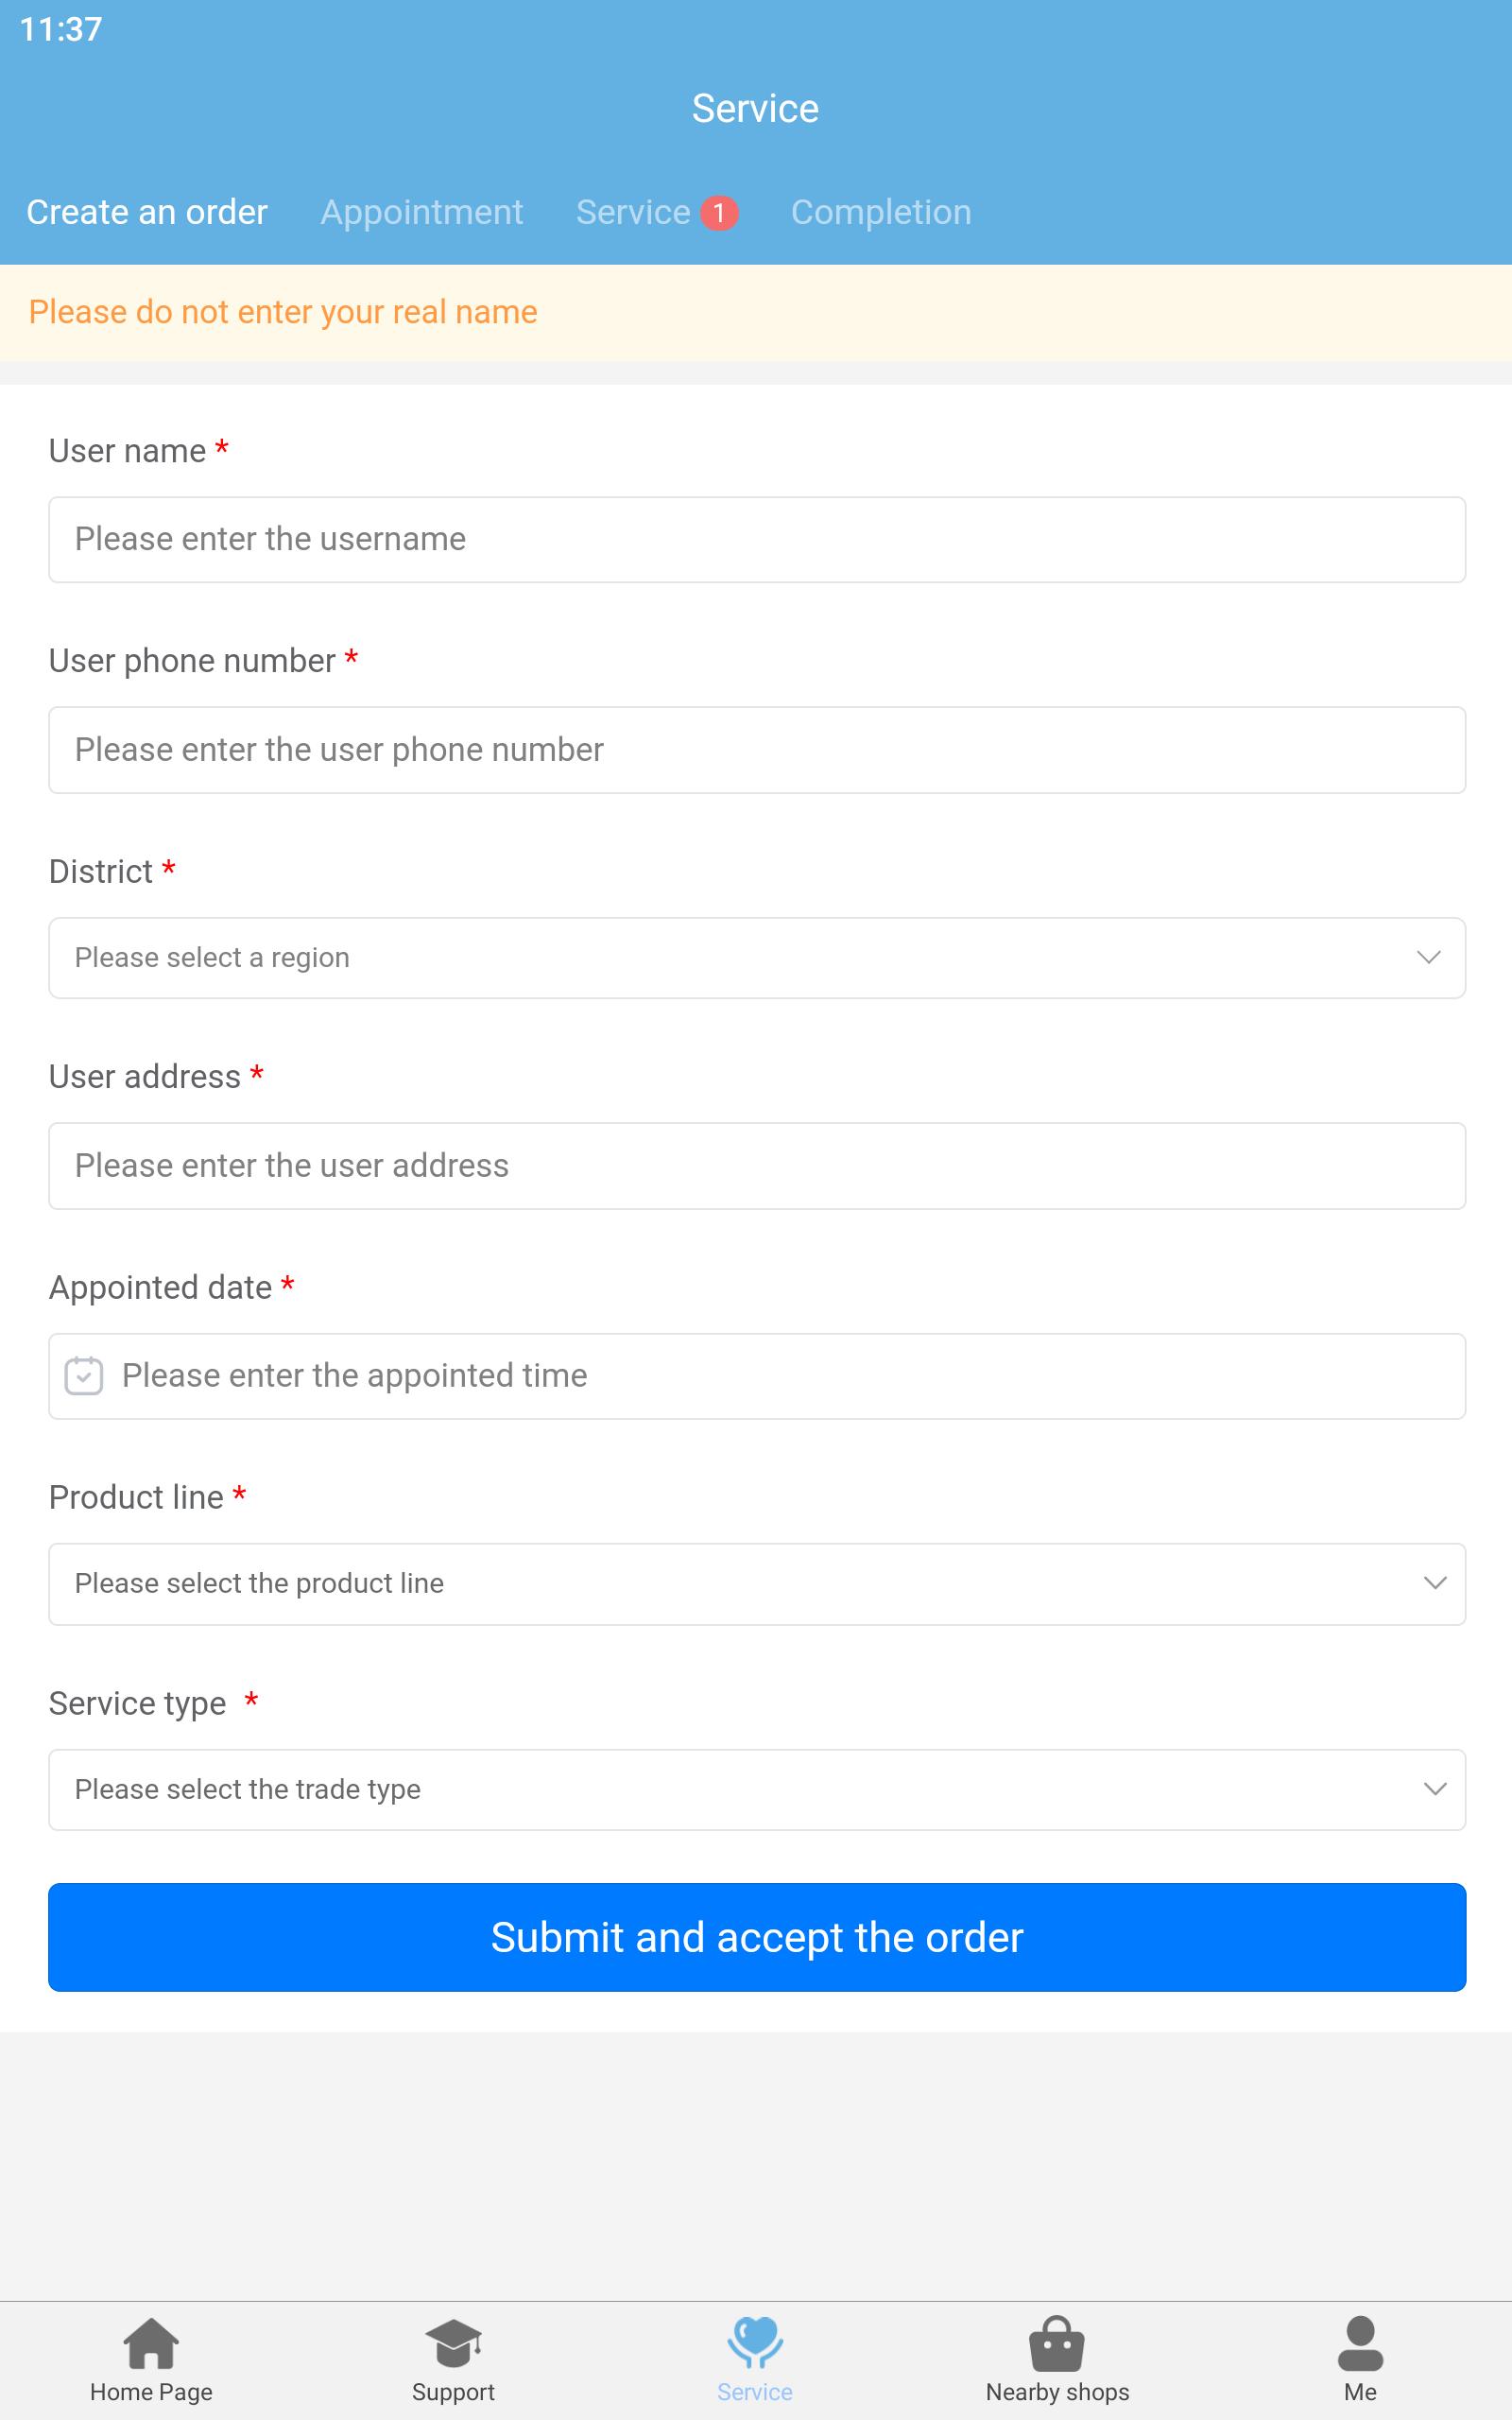Go to the Me profile icon
Image resolution: width=1512 pixels, height=2420 pixels.
1360,2343
